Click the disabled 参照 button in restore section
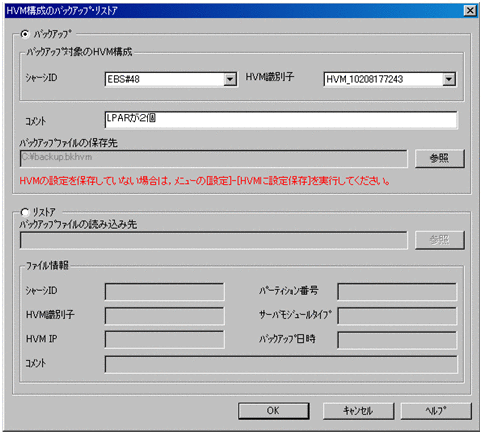 440,240
